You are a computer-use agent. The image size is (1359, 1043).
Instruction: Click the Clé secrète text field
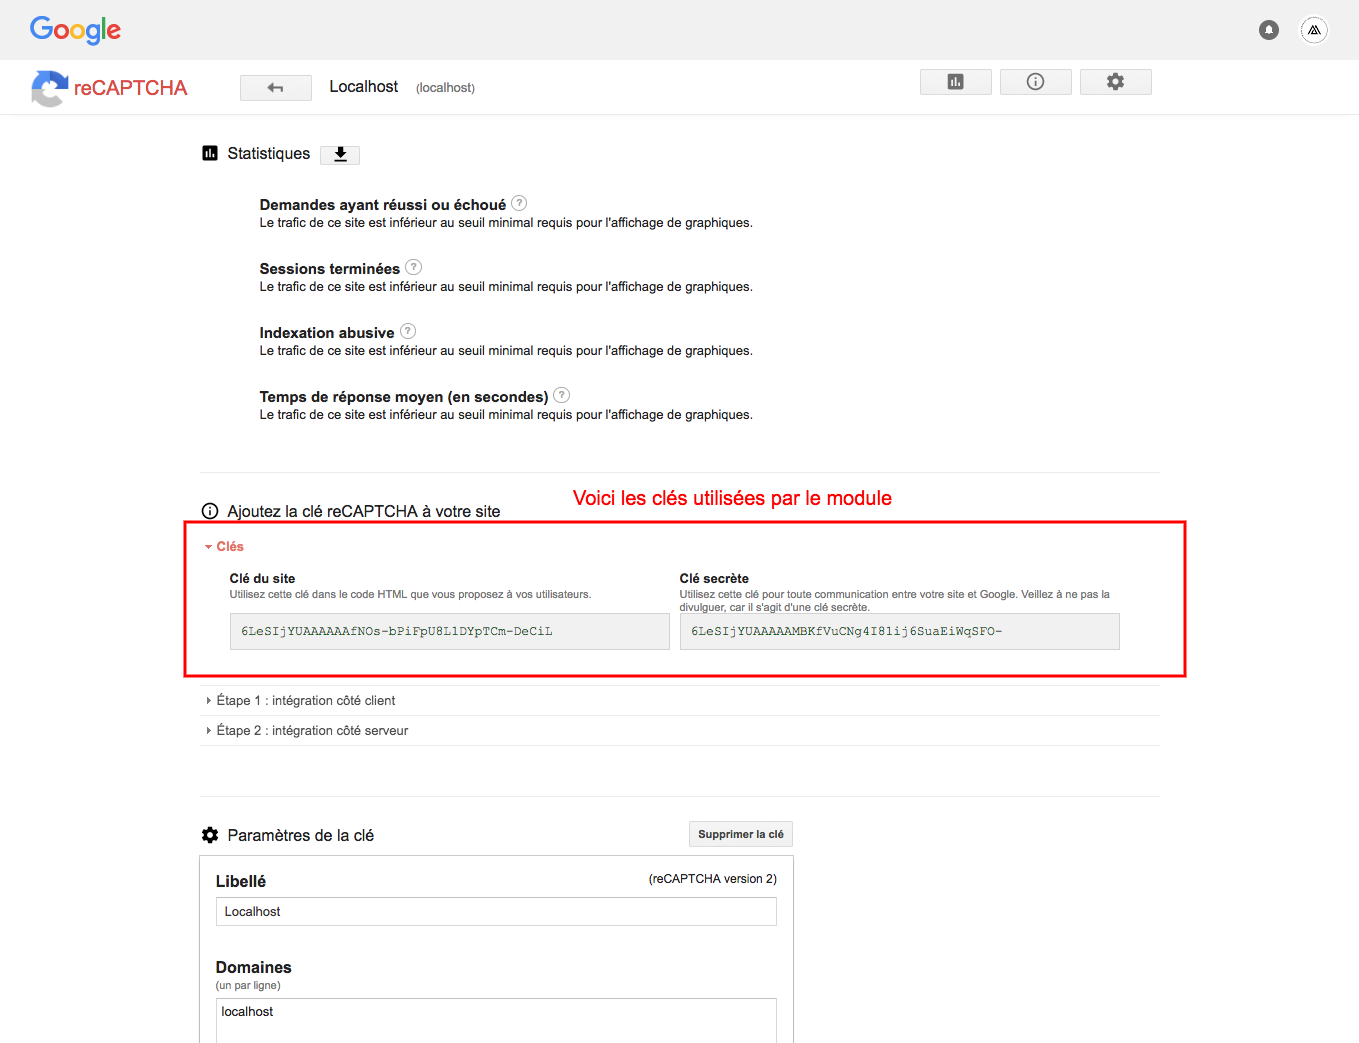[x=899, y=632]
